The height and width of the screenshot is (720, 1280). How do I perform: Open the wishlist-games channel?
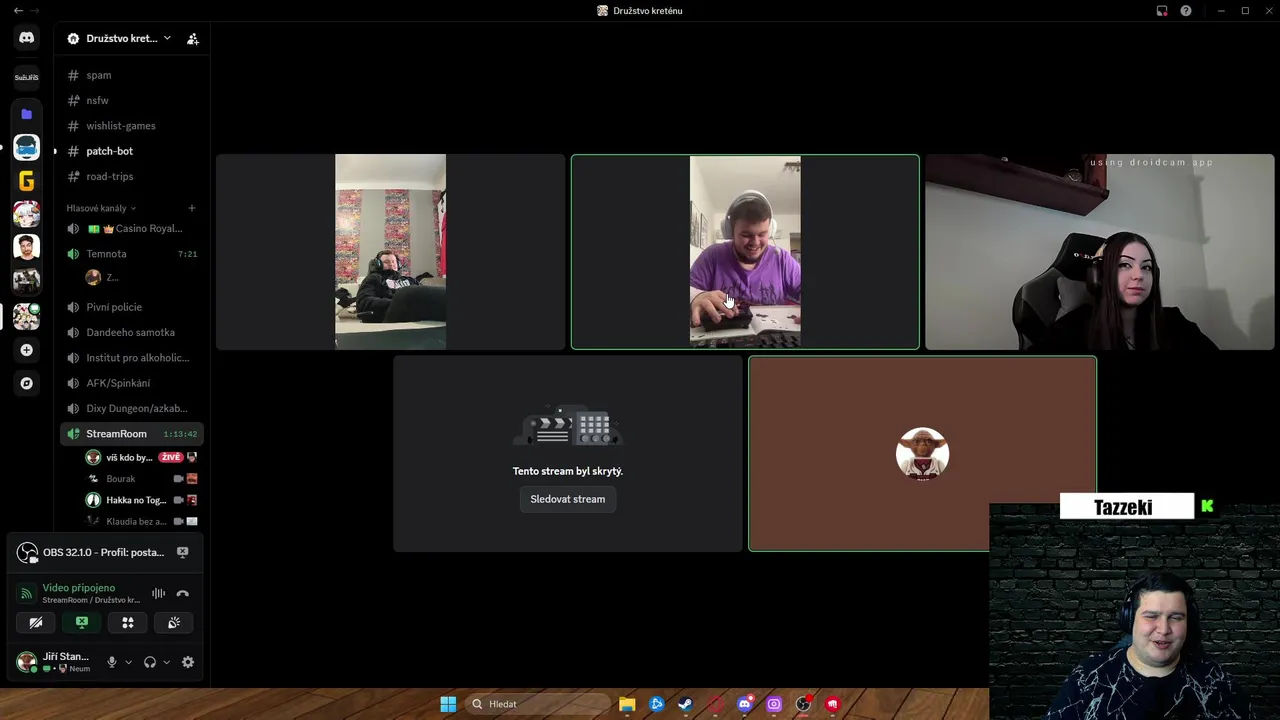132,126
